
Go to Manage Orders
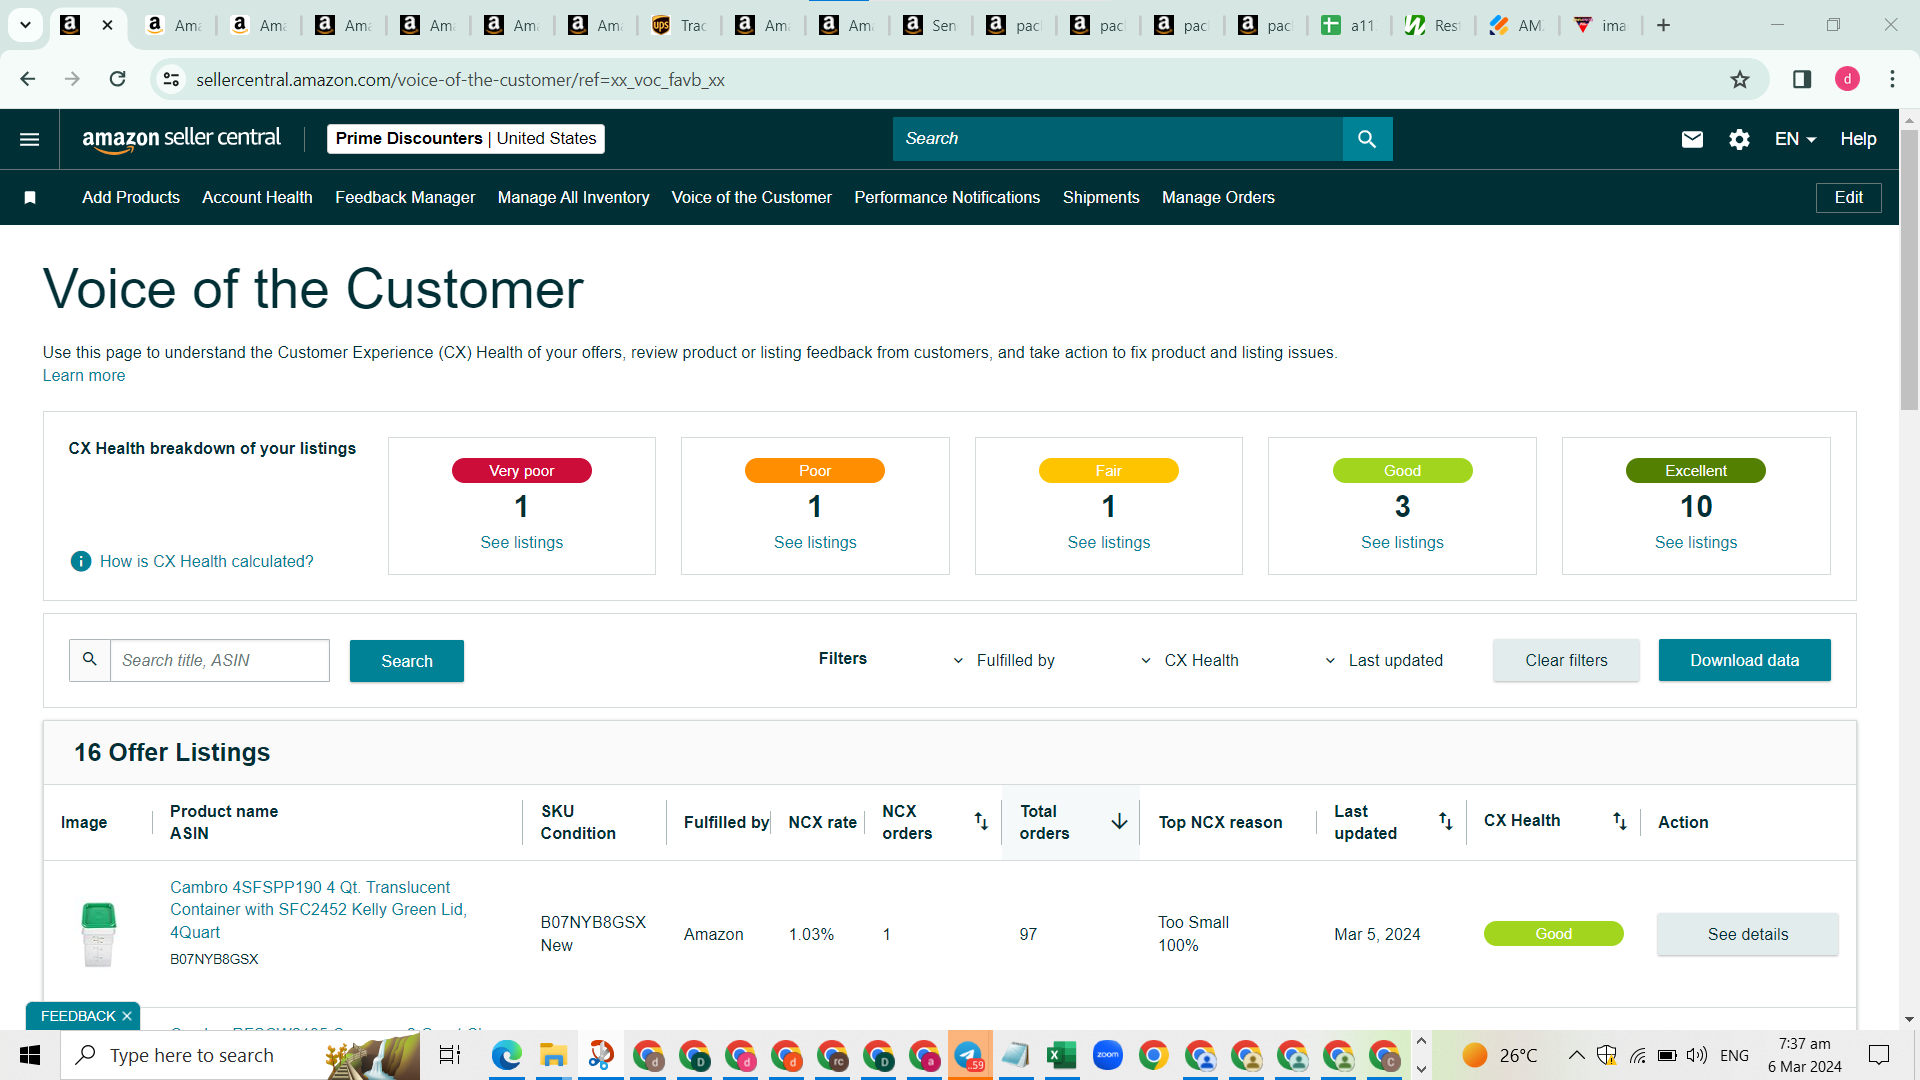click(x=1218, y=198)
